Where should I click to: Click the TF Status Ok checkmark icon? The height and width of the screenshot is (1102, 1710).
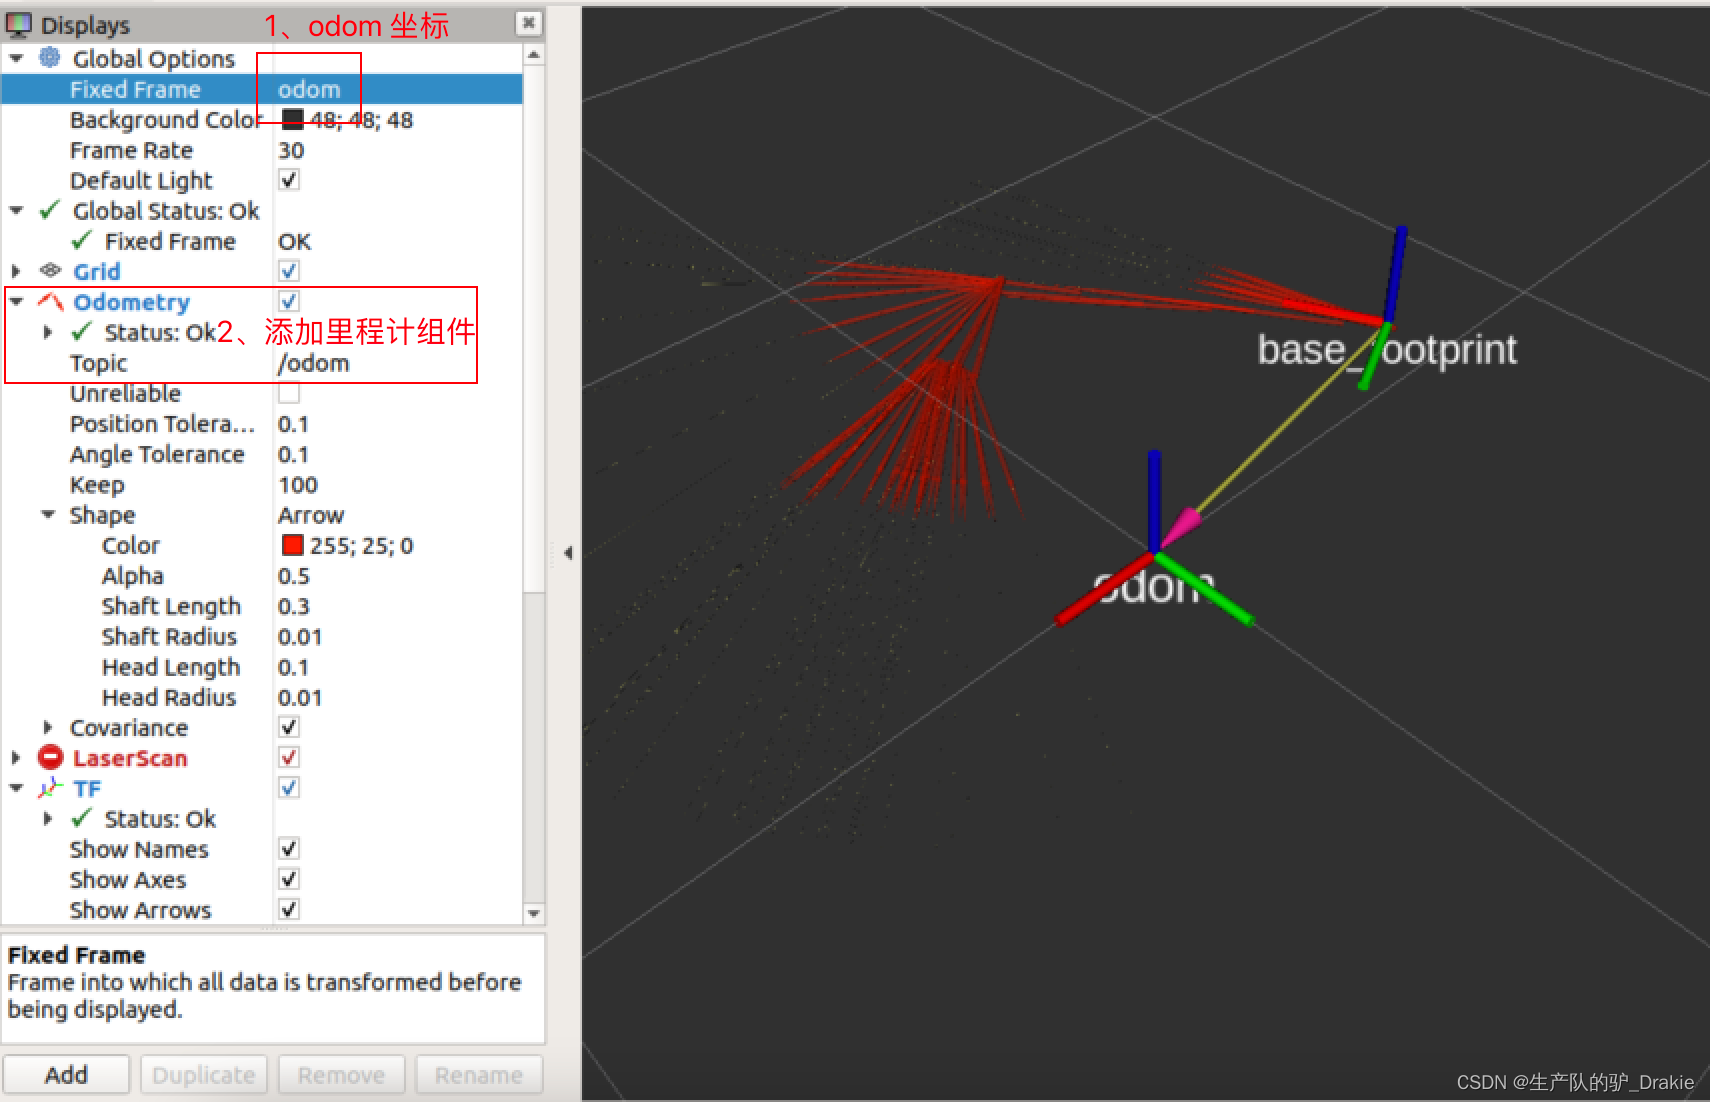pos(82,818)
